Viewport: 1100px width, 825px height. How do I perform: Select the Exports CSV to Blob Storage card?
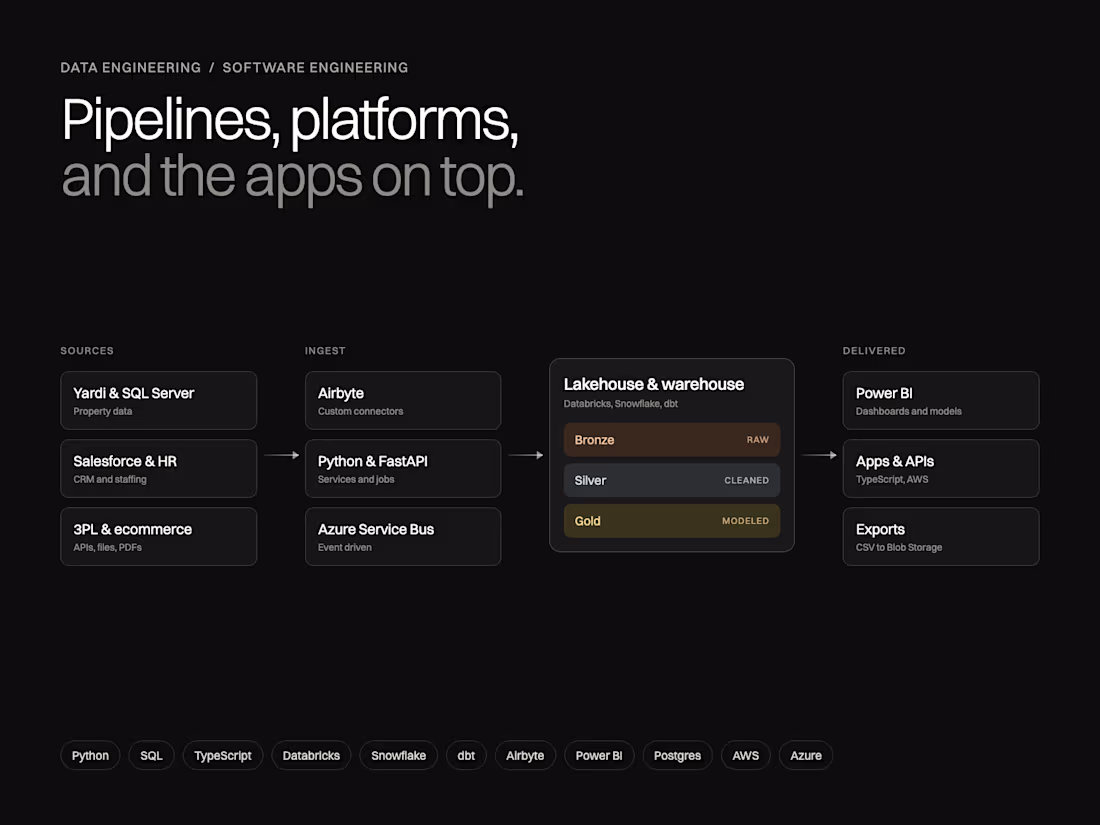[x=941, y=537]
